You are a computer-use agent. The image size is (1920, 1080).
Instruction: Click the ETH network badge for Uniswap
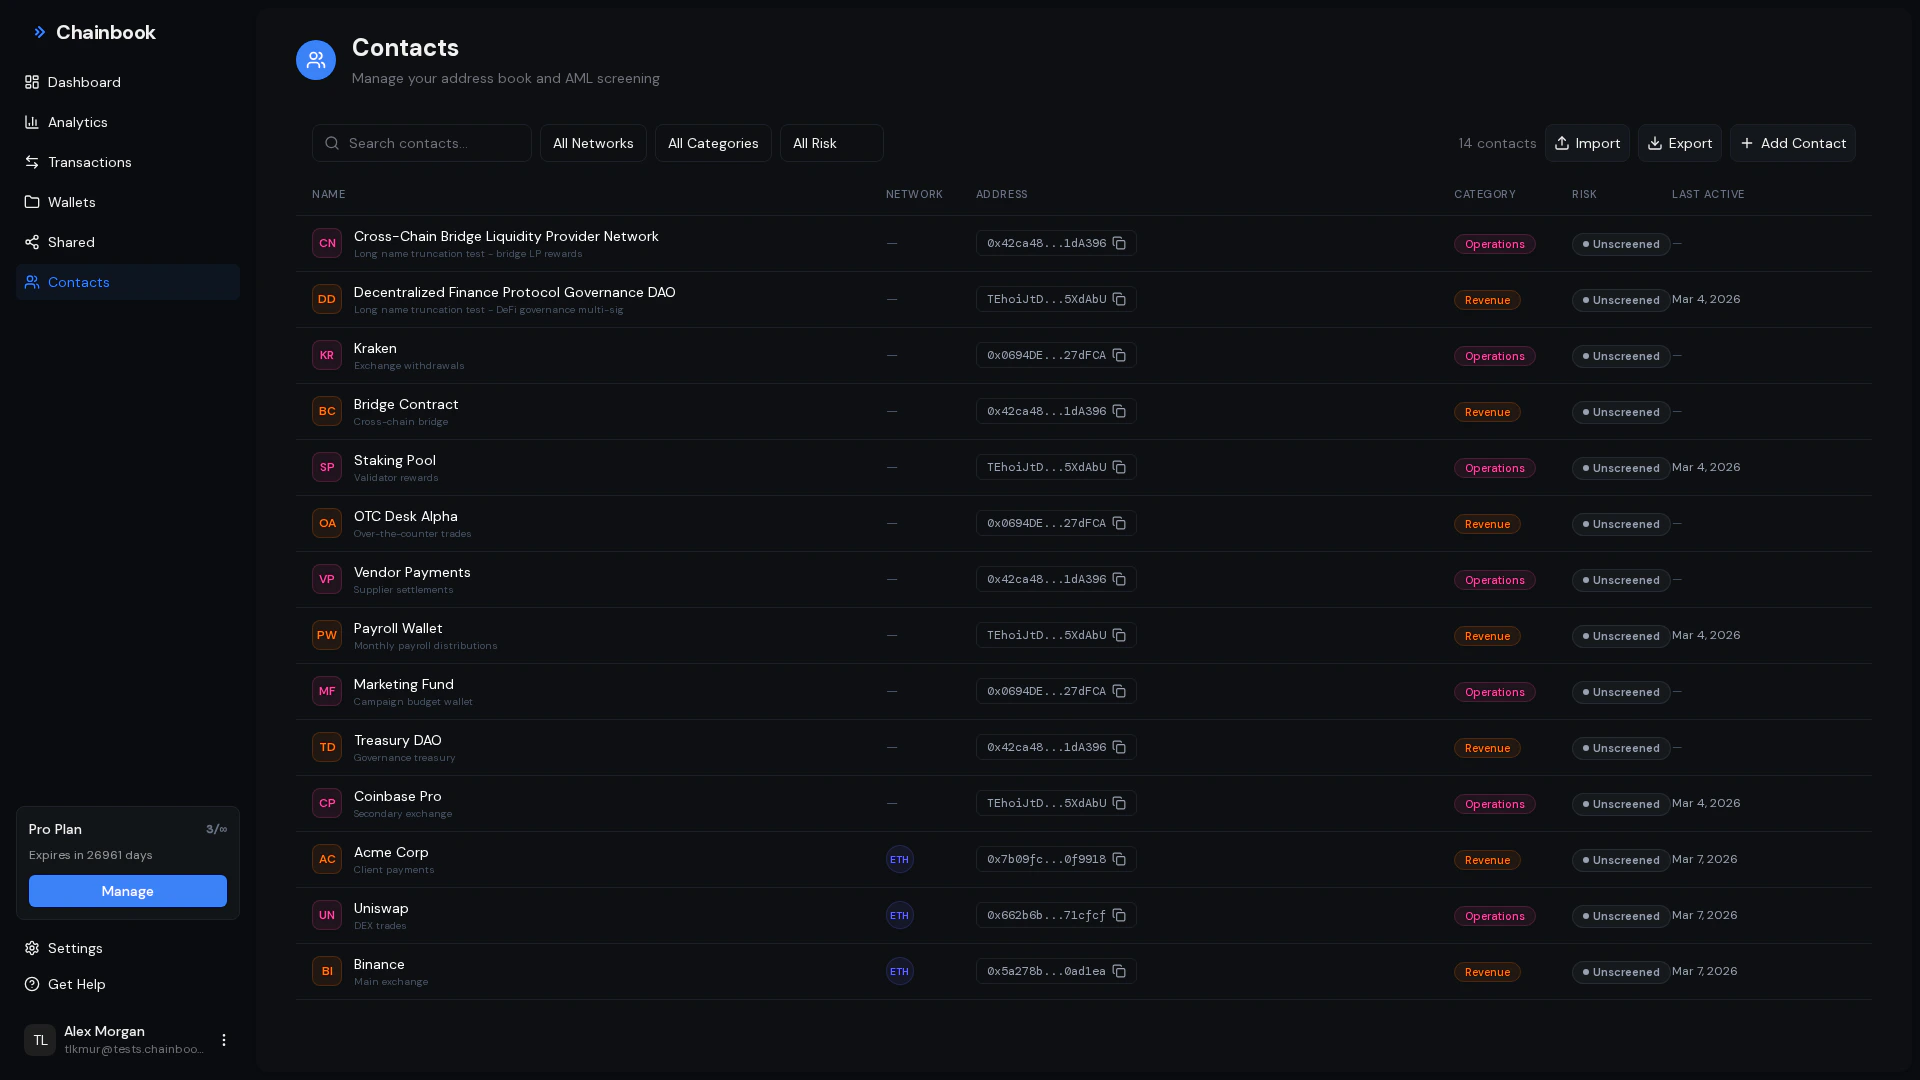899,915
